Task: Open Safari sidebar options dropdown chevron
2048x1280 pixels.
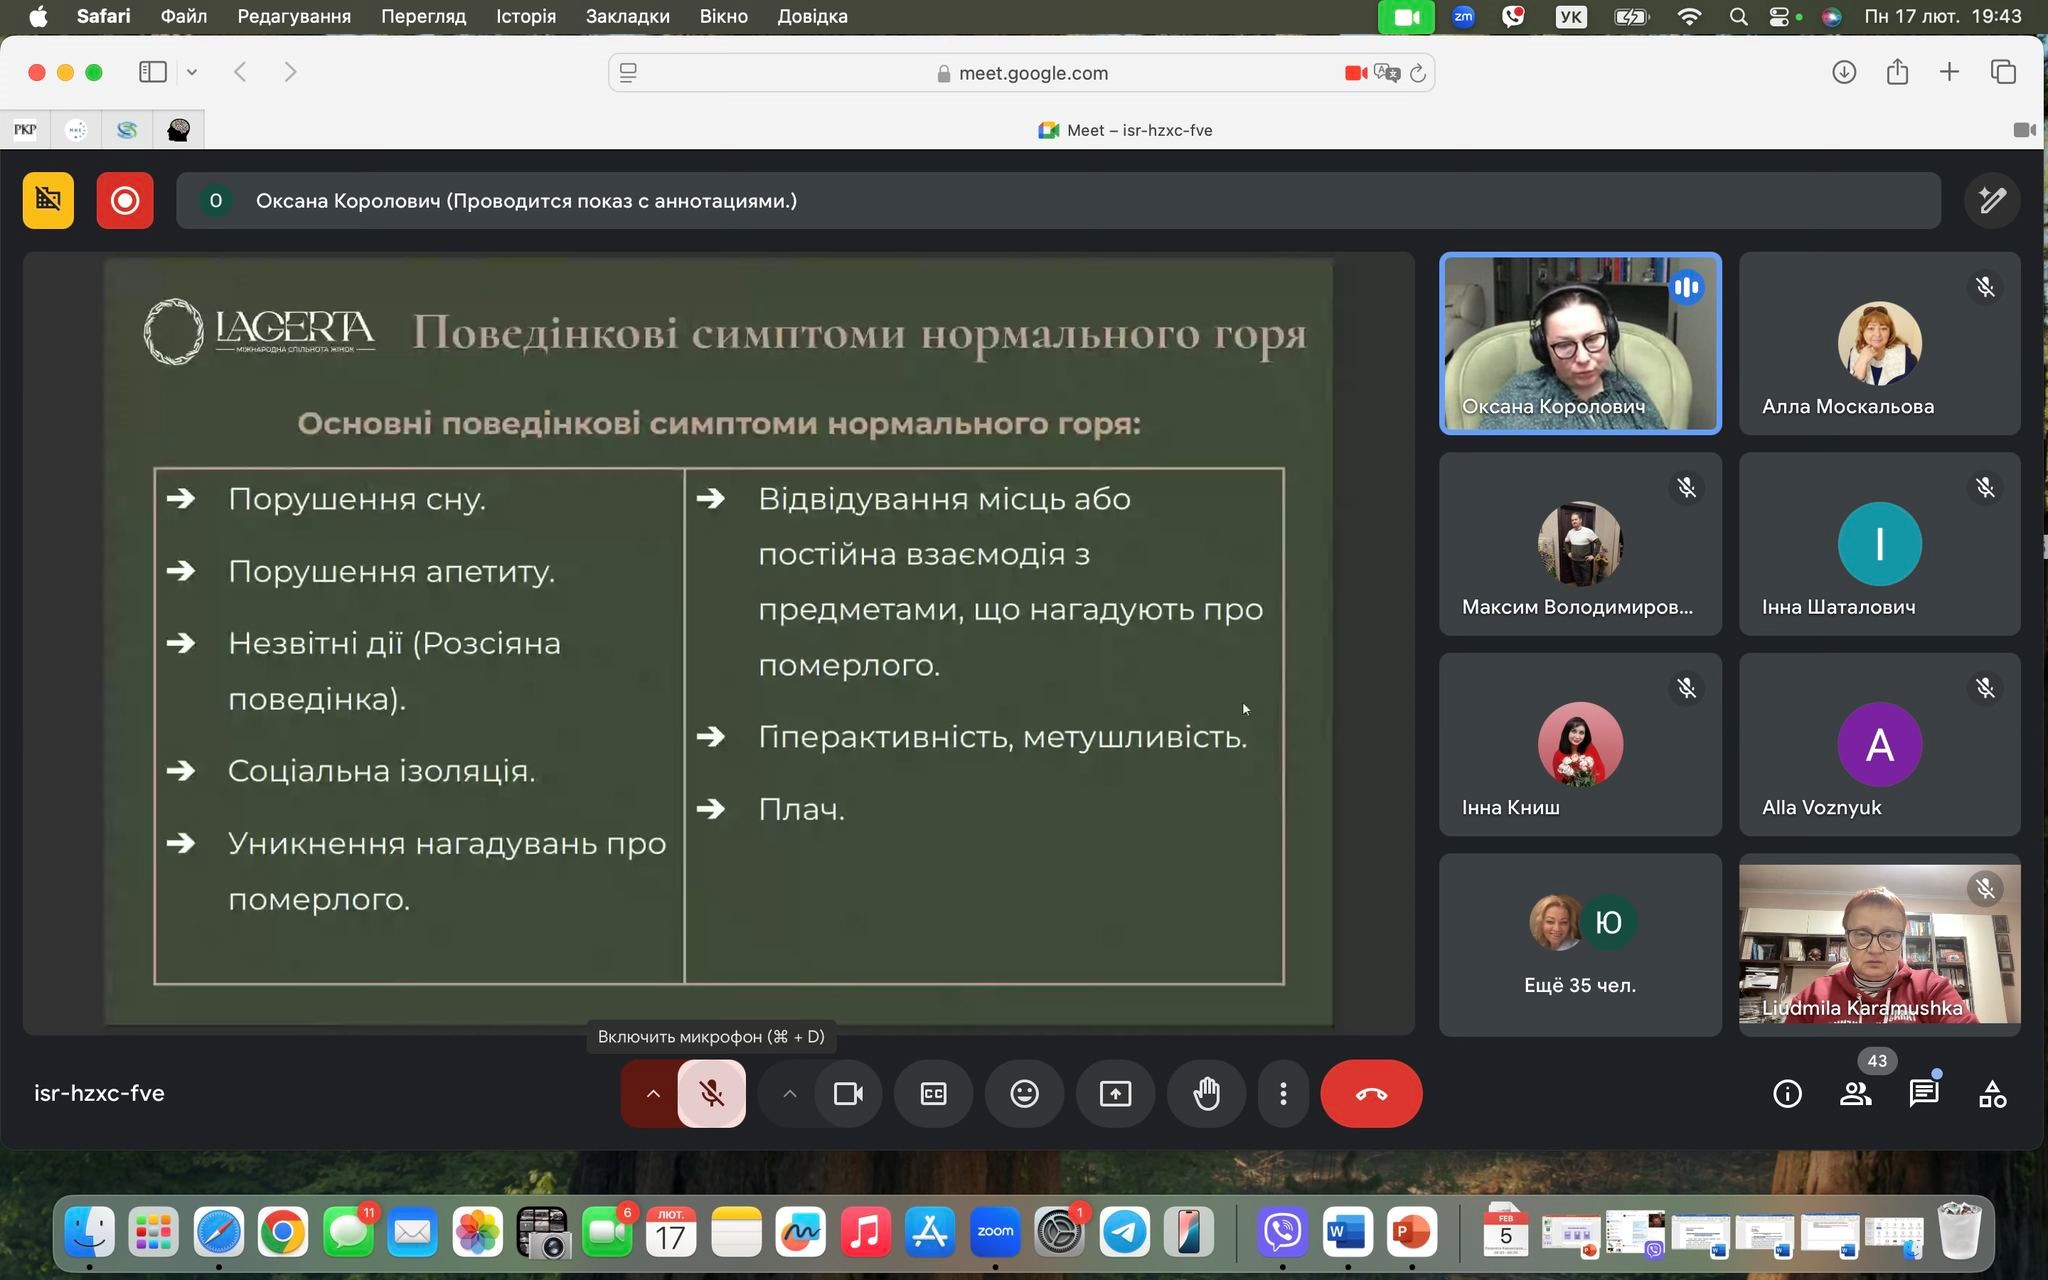Action: [x=192, y=72]
